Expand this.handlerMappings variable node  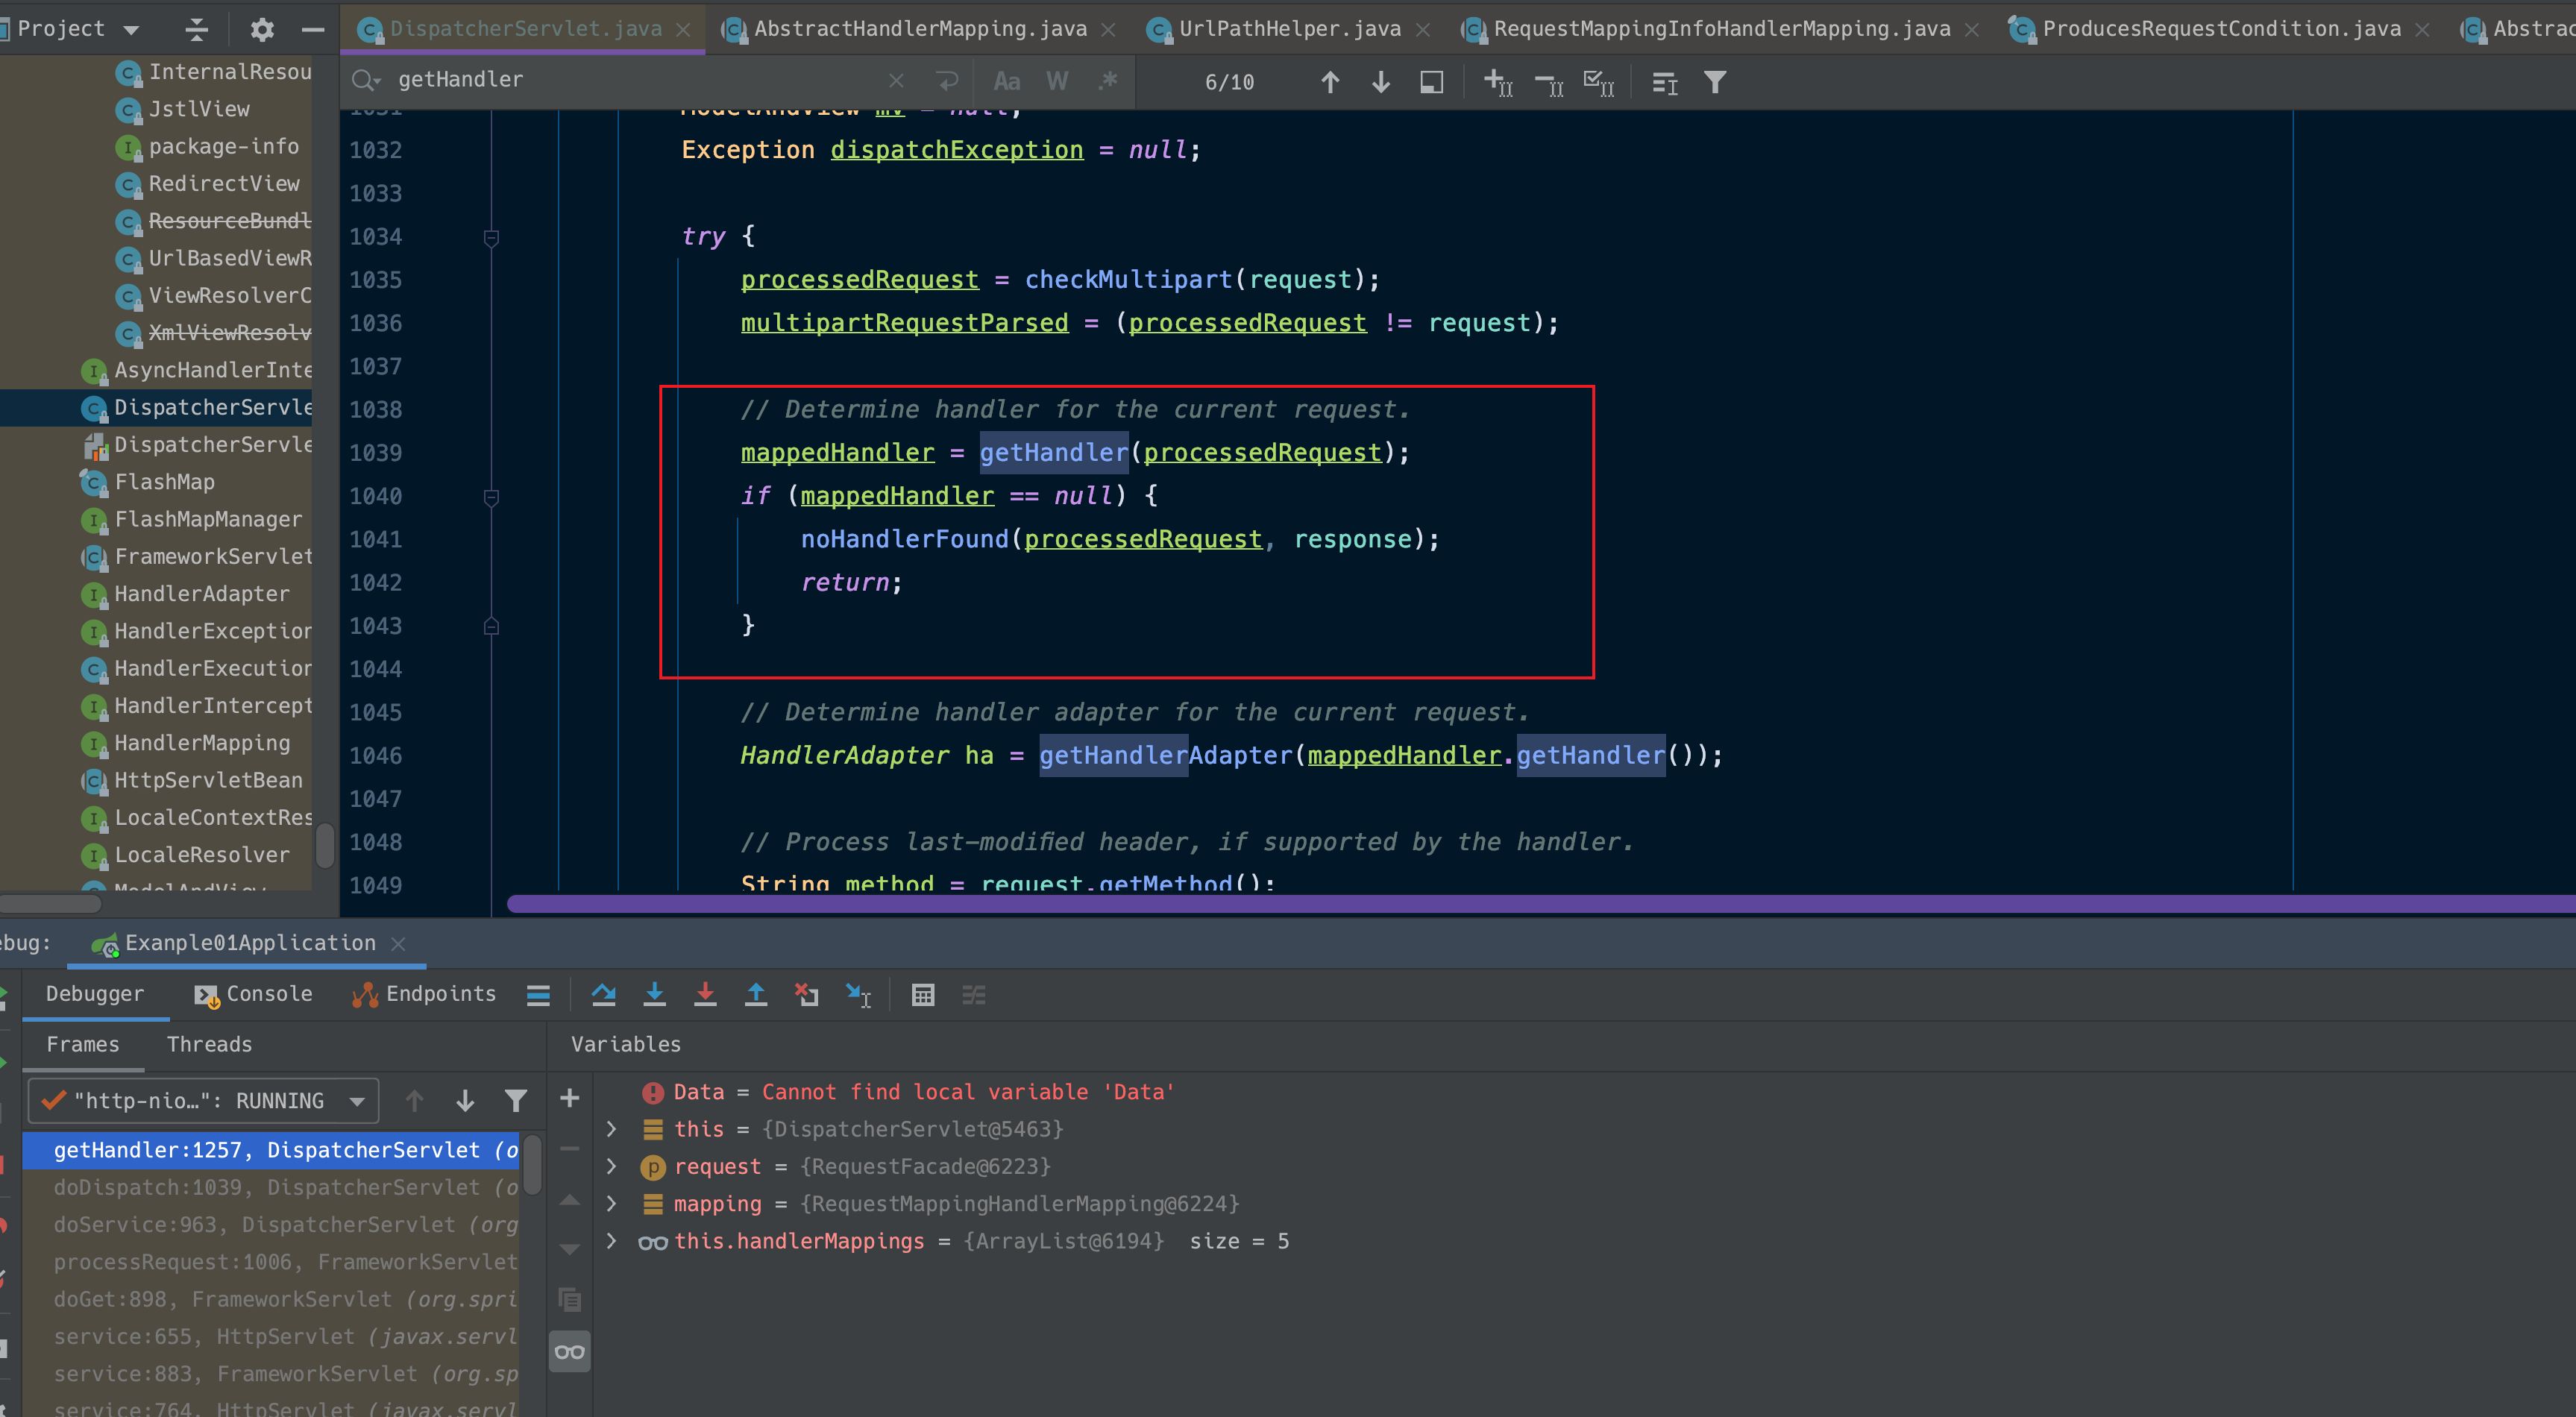612,1241
